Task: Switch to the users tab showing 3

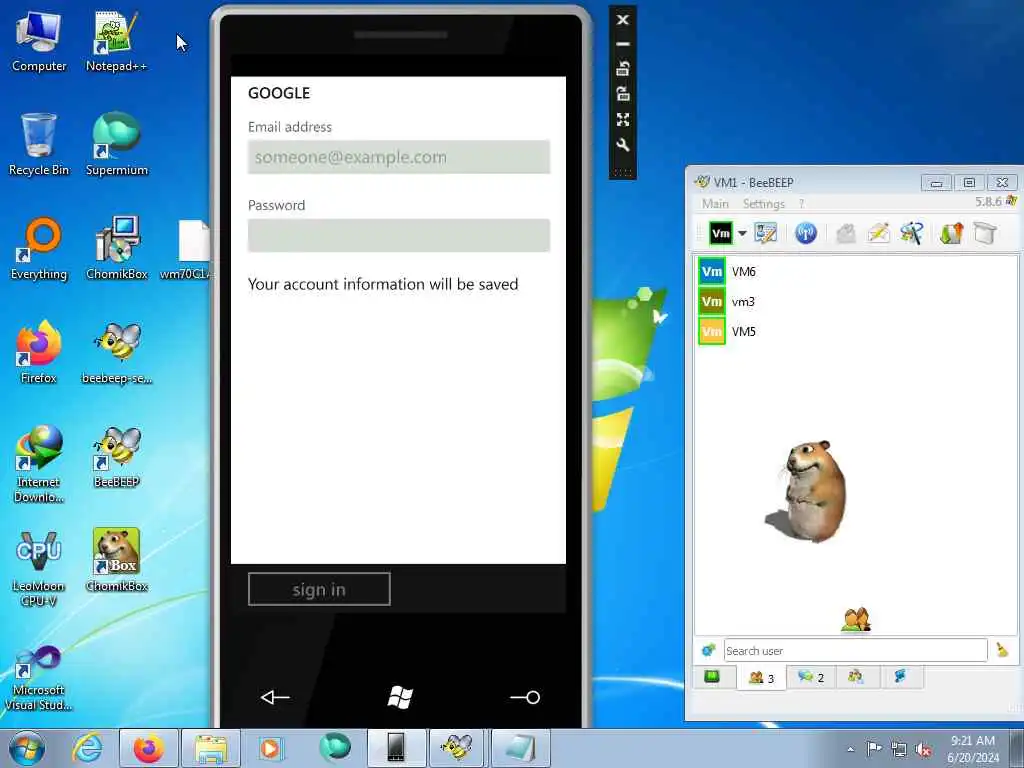Action: click(761, 678)
